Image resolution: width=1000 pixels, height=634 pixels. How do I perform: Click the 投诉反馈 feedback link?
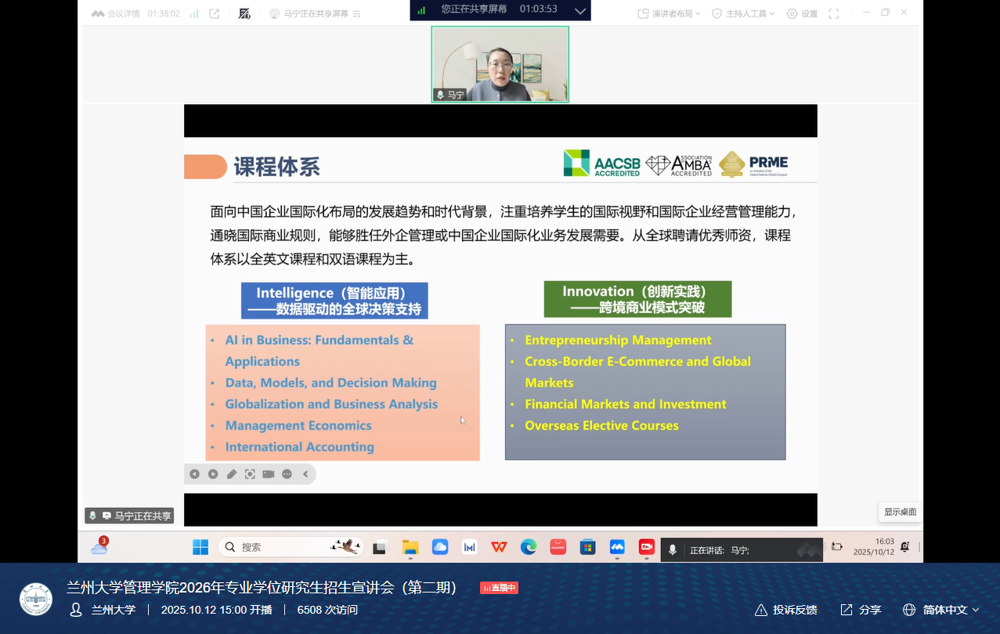(786, 610)
